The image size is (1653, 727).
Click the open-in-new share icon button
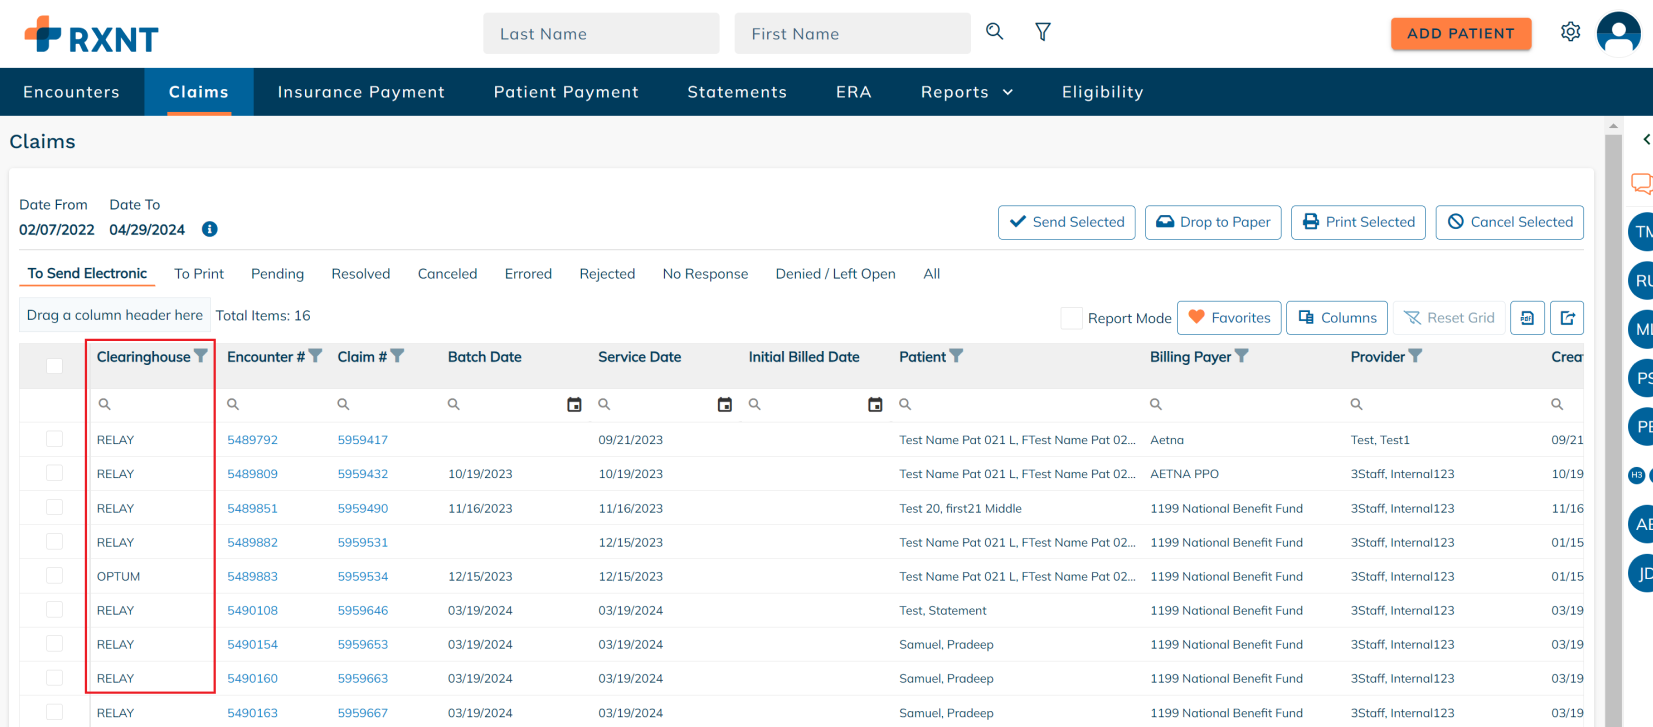[x=1567, y=318]
